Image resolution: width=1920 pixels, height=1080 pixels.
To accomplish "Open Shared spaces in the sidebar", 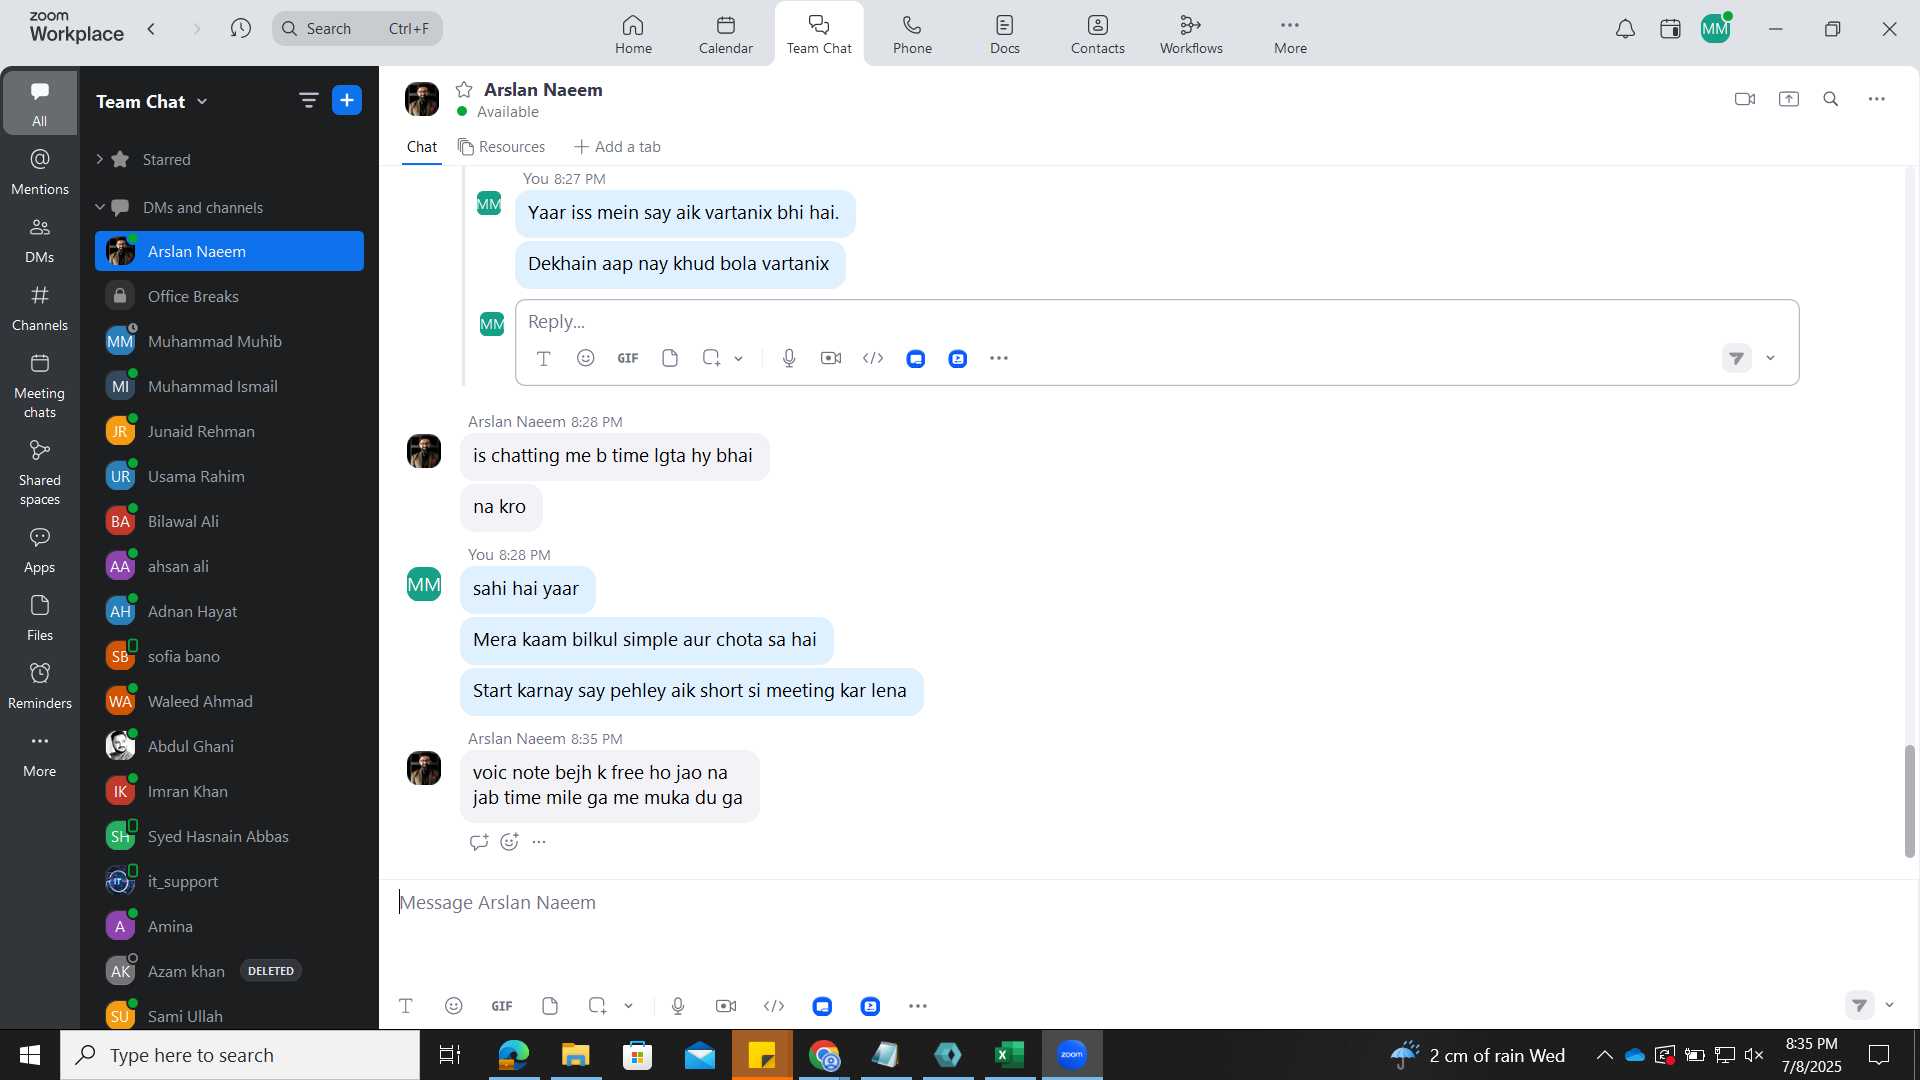I will [x=40, y=473].
